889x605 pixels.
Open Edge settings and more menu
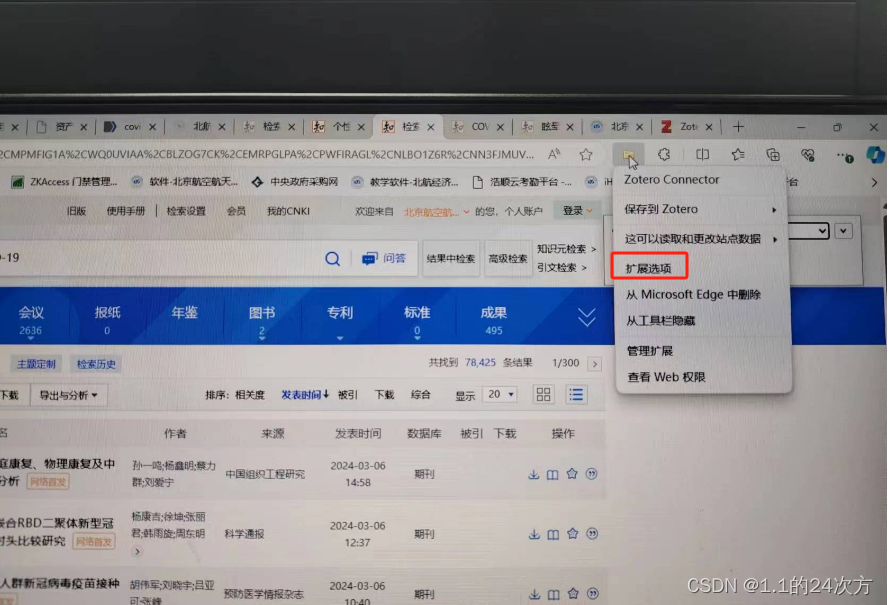[844, 155]
